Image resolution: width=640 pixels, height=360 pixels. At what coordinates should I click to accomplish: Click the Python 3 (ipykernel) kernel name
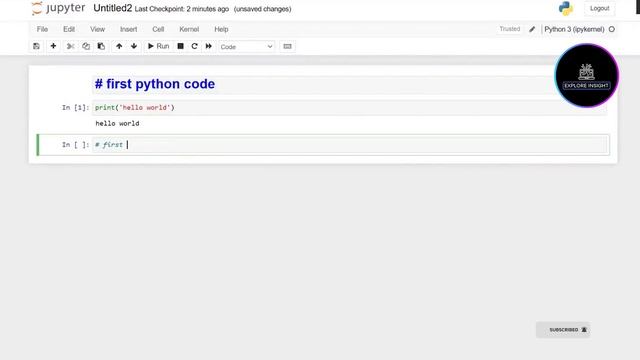point(574,29)
